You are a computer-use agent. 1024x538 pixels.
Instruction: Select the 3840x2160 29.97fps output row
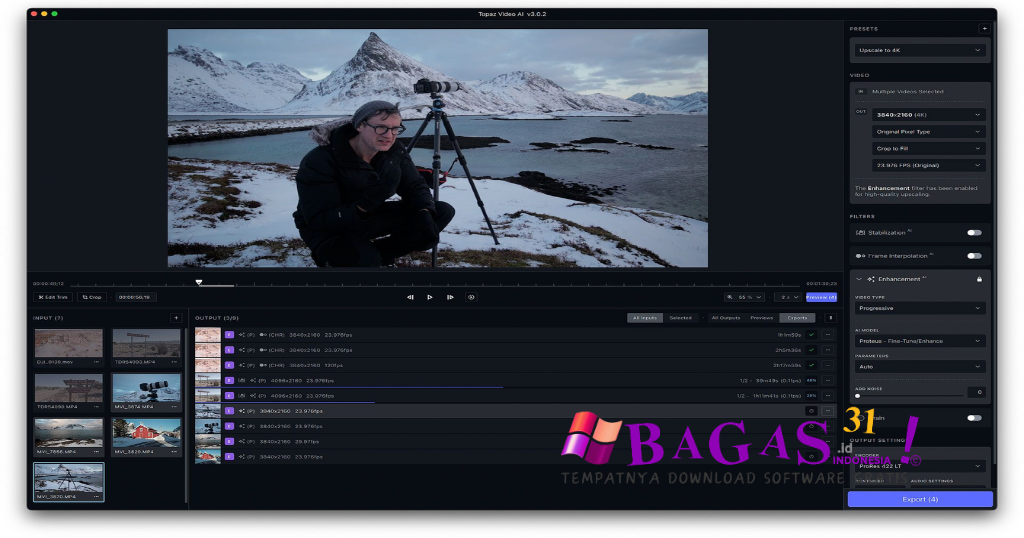click(x=516, y=441)
